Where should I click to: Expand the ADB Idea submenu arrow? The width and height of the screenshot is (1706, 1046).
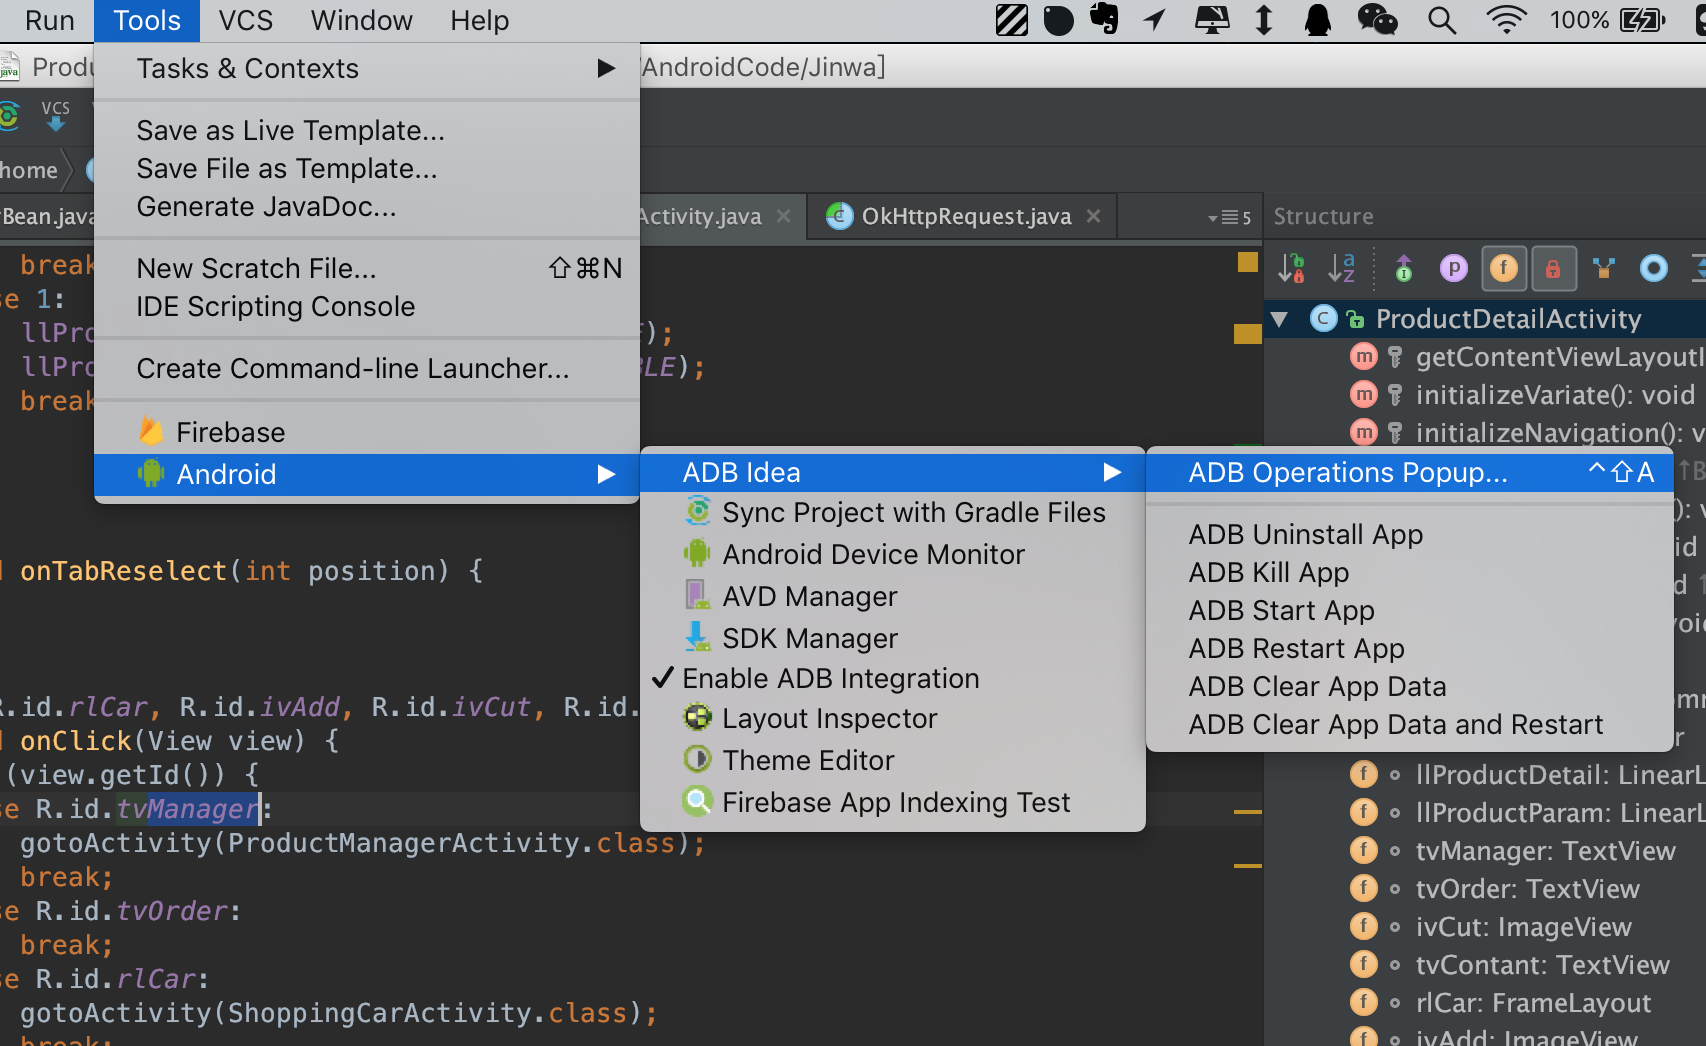1111,472
